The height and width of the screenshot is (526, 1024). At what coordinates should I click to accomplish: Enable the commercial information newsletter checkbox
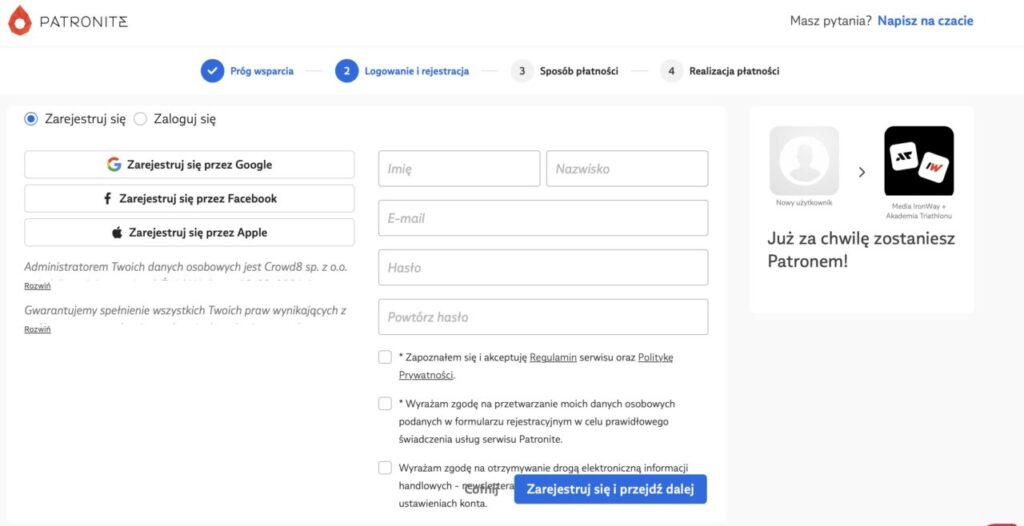pos(385,467)
